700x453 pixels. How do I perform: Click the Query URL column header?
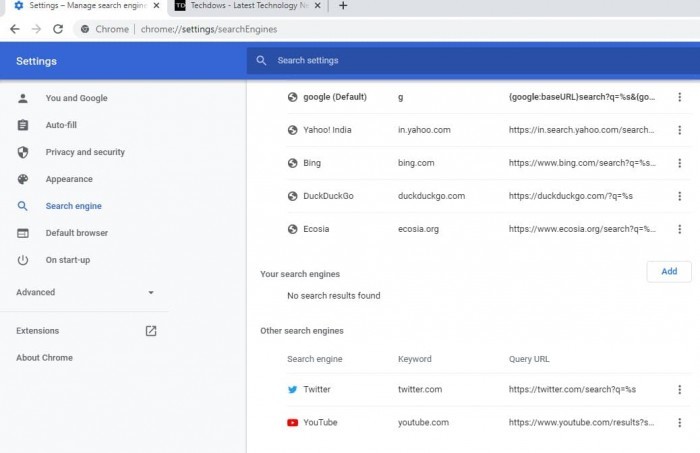529,359
